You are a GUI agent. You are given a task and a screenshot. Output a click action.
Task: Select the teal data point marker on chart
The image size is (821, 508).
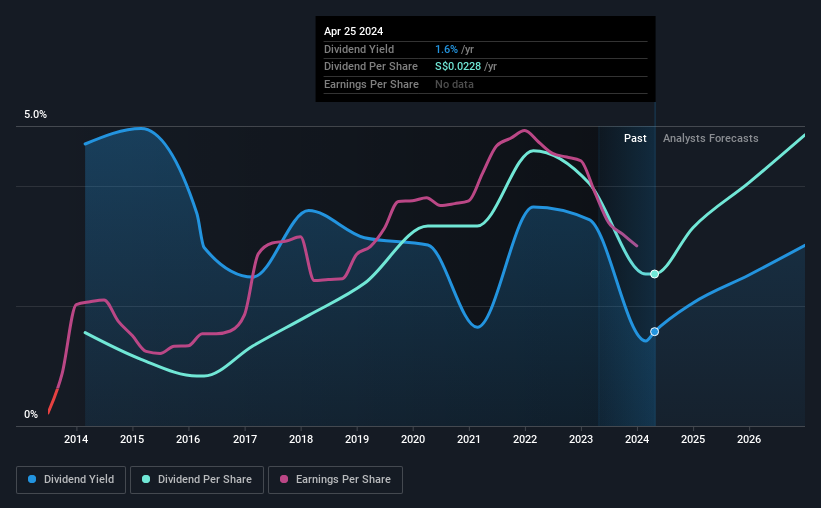(x=654, y=274)
